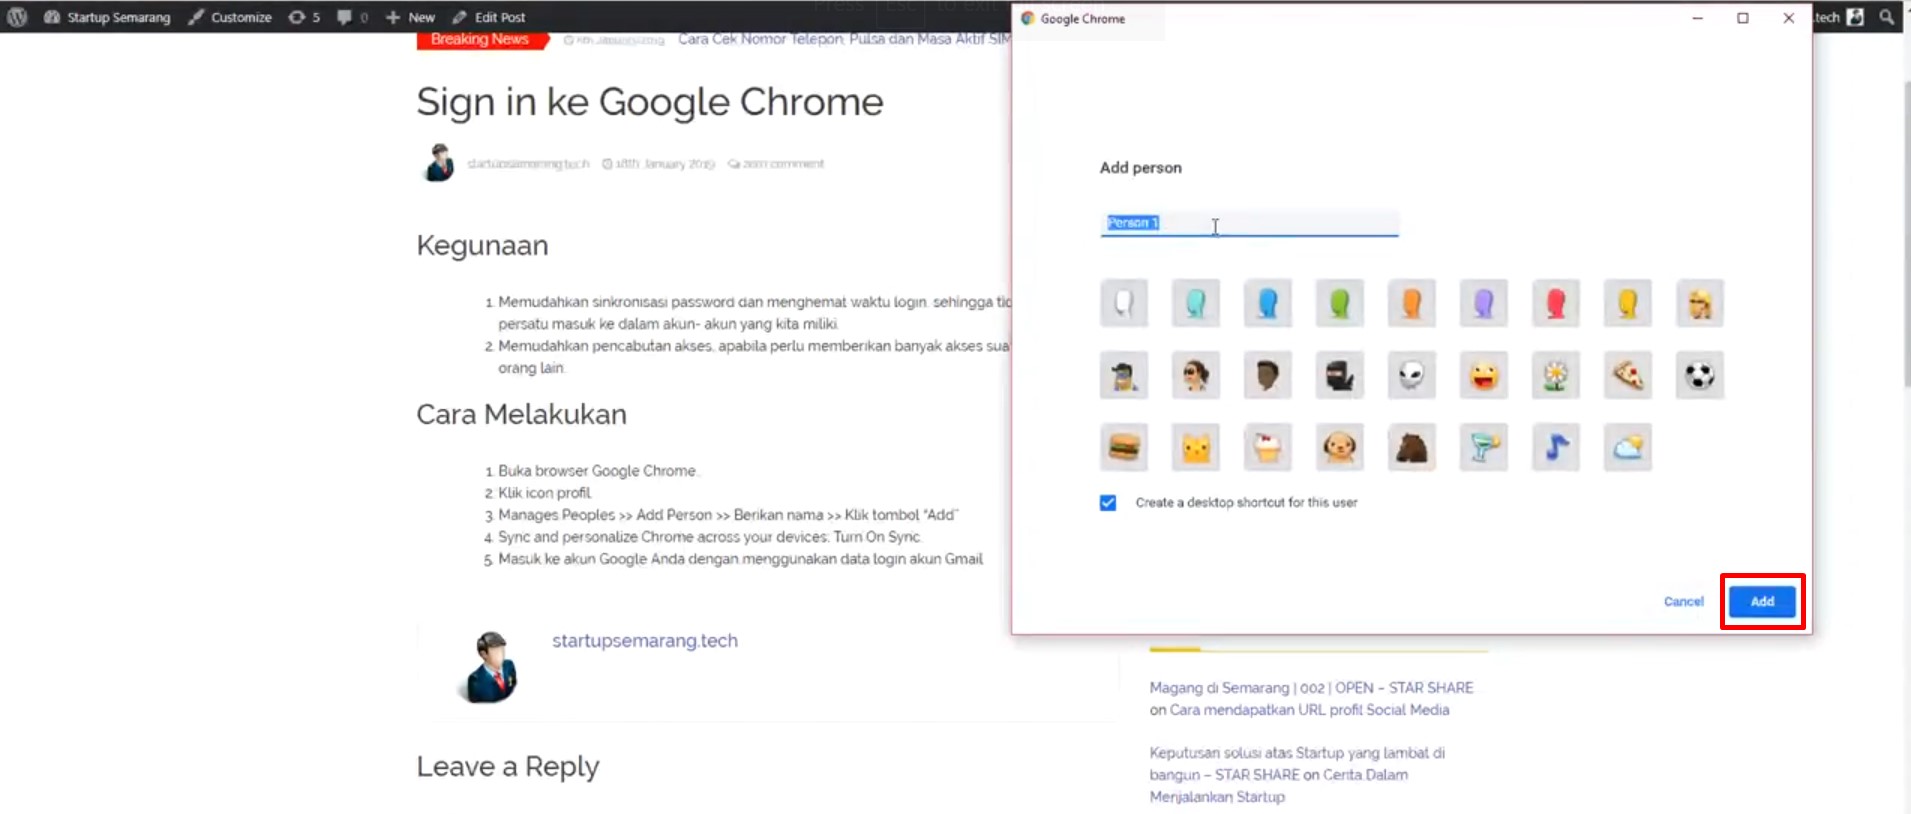This screenshot has width=1911, height=814.
Task: Click the zero comment link under title
Action: [776, 164]
